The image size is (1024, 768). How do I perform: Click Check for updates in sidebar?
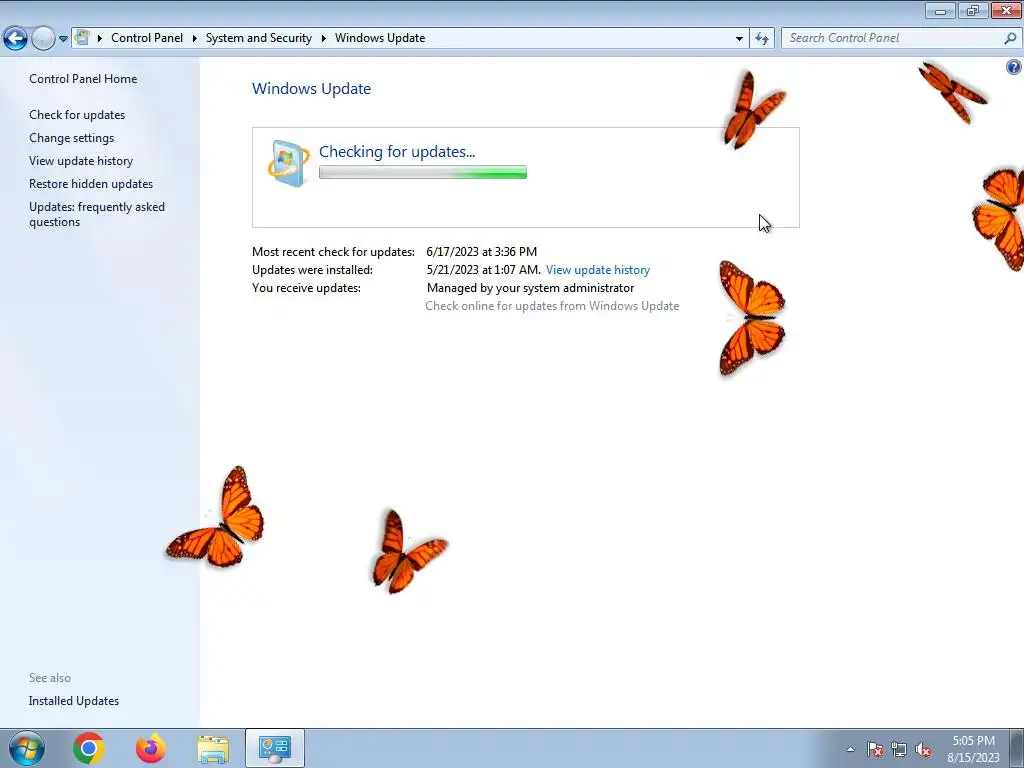[77, 115]
